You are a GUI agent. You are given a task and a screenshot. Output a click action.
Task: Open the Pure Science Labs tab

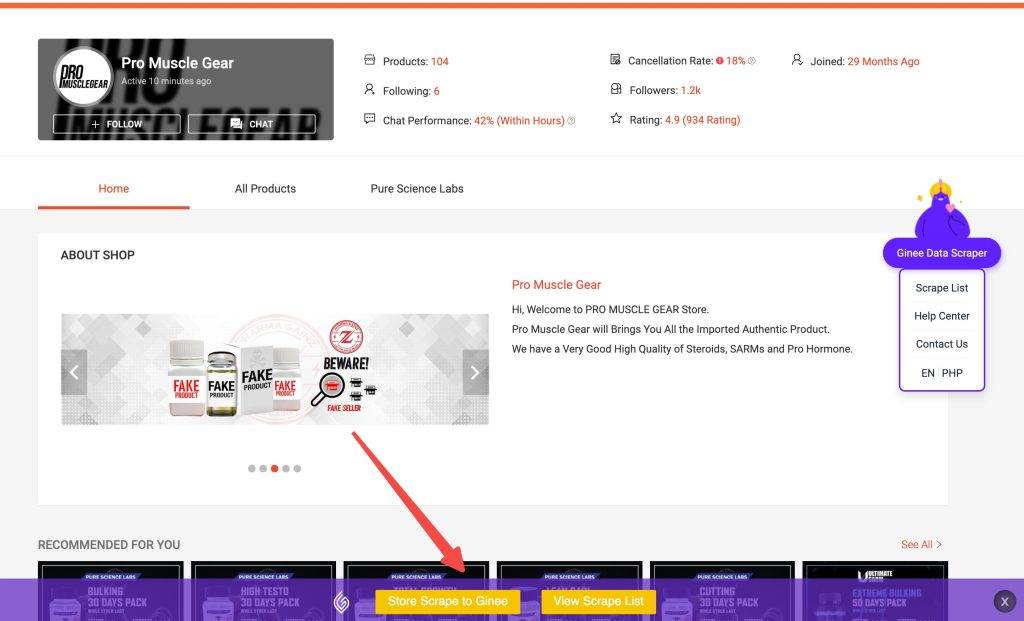click(417, 189)
